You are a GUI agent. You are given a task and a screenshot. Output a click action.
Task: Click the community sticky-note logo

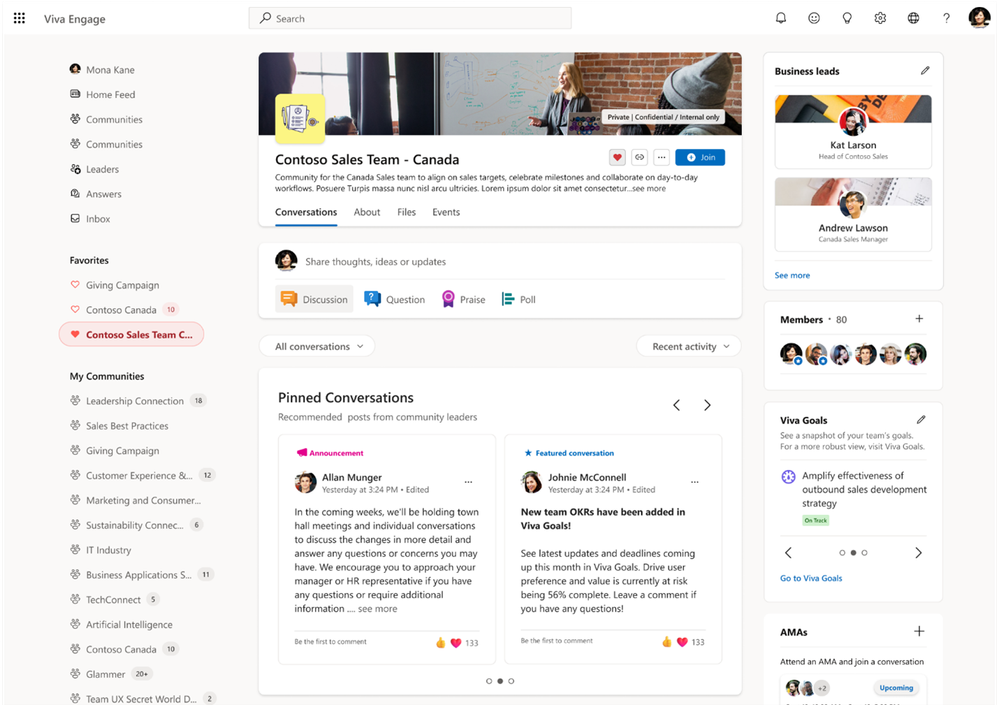(x=299, y=118)
